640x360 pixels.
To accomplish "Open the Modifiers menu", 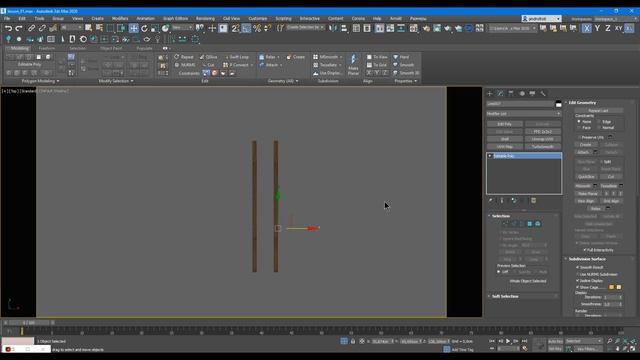I will pos(120,18).
